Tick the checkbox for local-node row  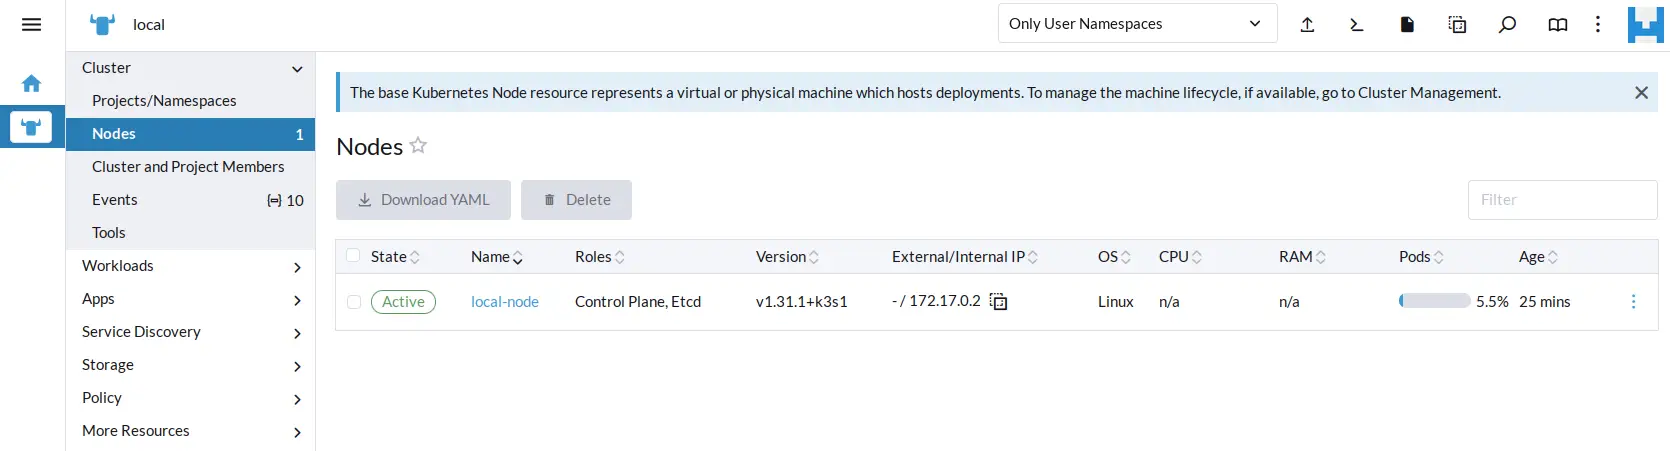coord(354,302)
